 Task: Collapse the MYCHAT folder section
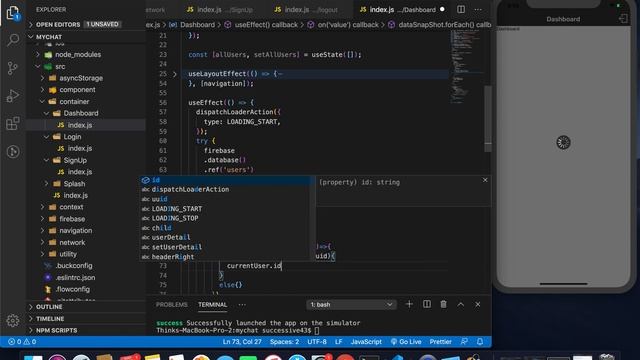[49, 37]
